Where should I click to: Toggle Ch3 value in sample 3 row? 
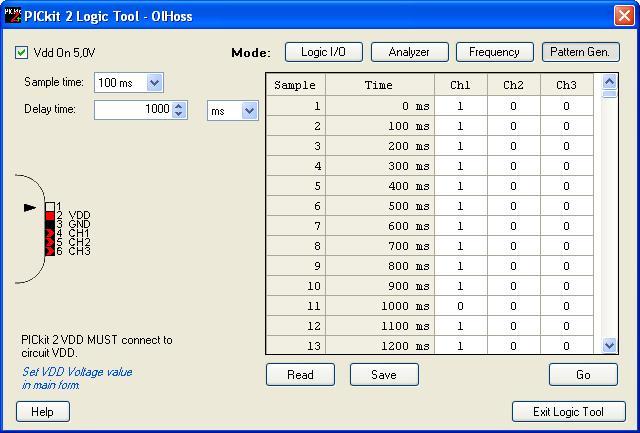click(567, 146)
